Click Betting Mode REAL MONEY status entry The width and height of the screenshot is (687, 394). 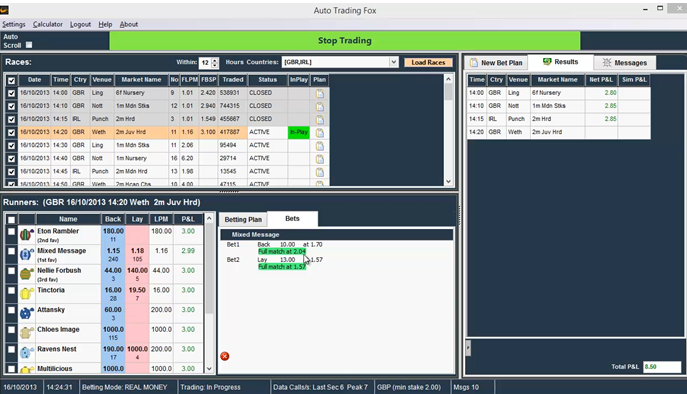click(x=125, y=387)
